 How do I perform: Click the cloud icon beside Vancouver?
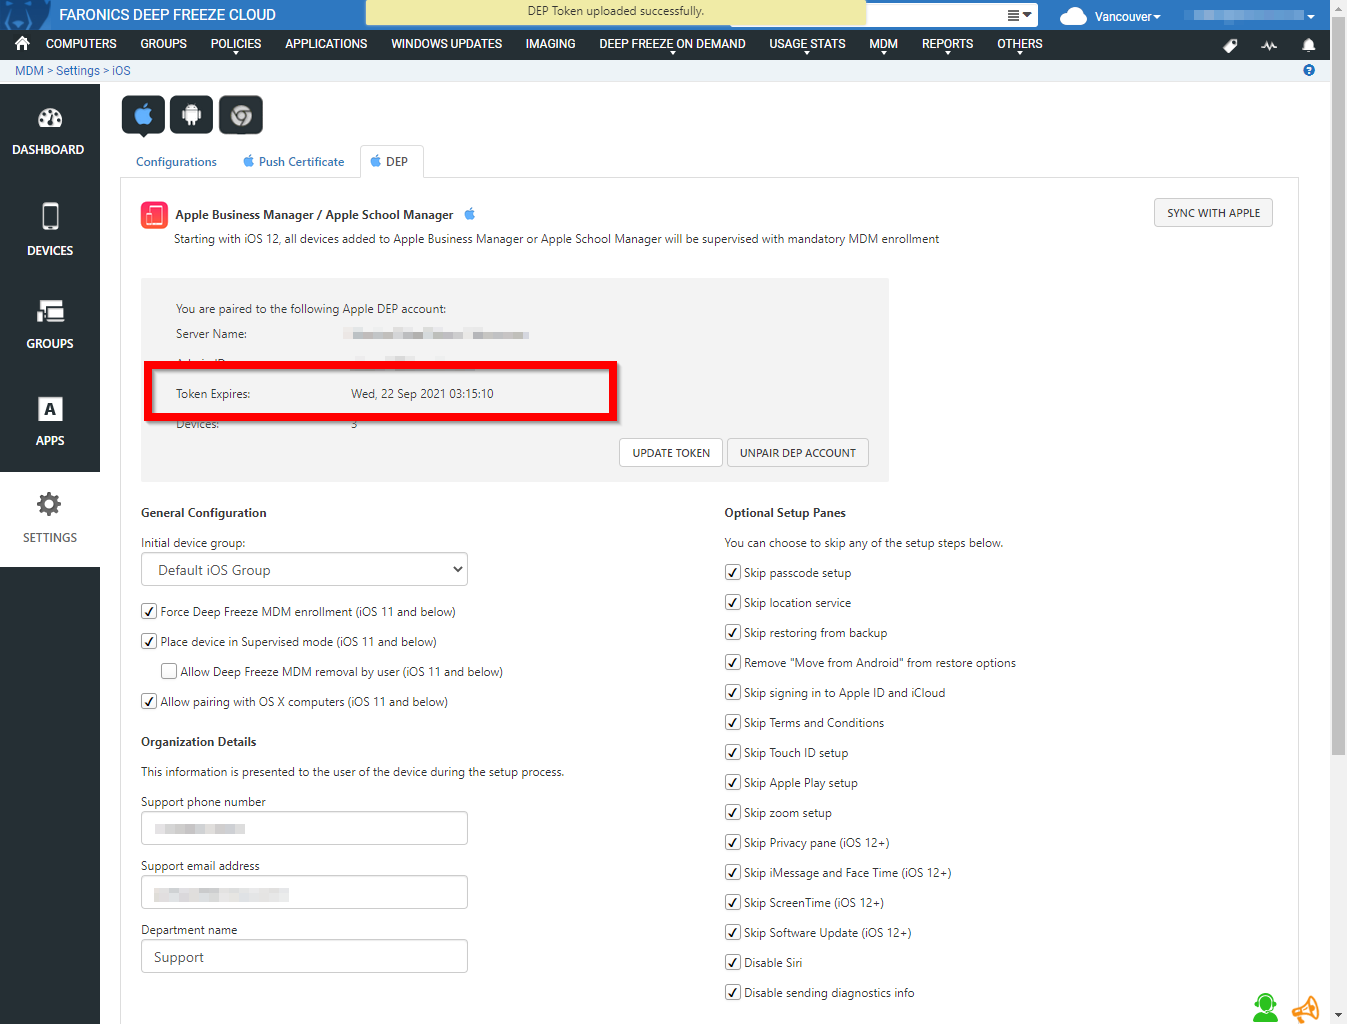point(1073,16)
